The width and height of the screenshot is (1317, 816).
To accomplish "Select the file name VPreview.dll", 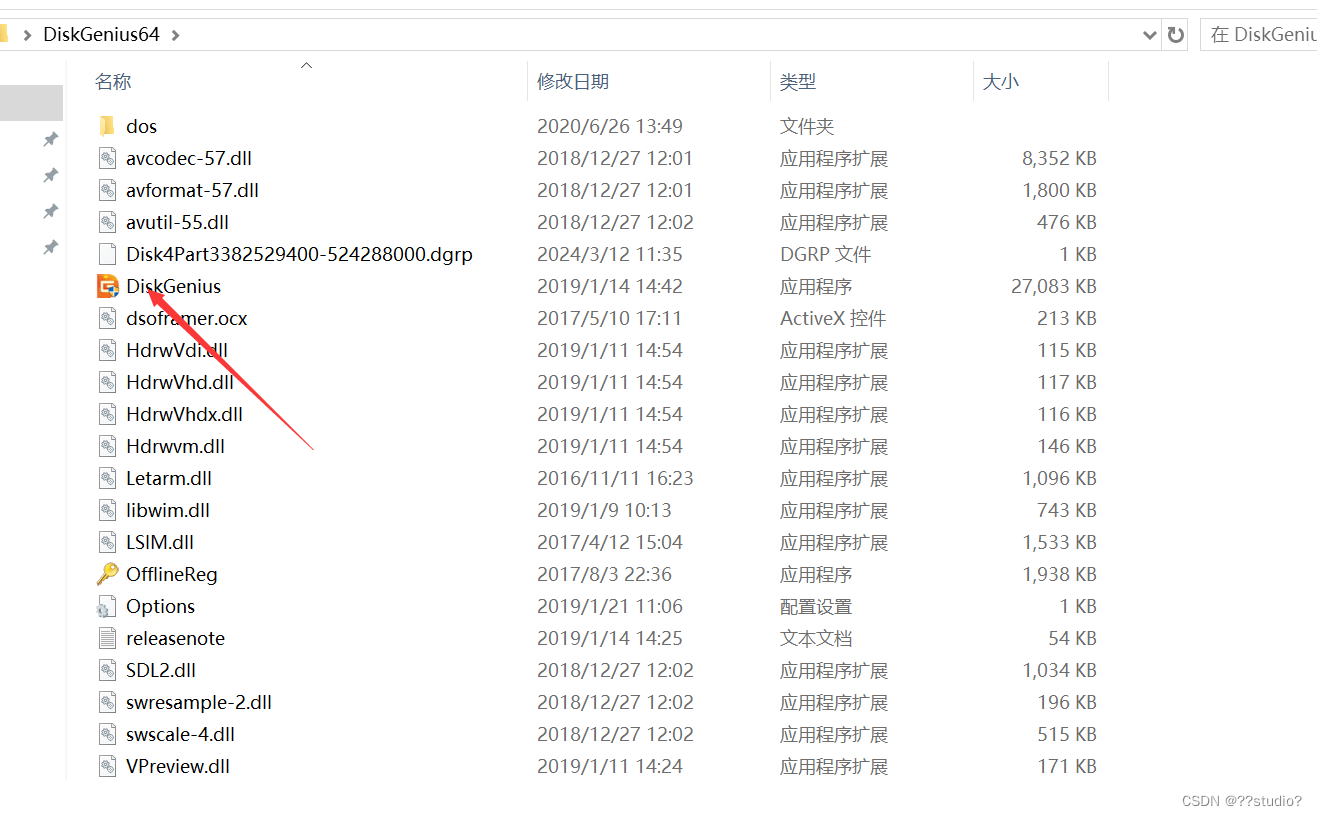I will click(178, 766).
